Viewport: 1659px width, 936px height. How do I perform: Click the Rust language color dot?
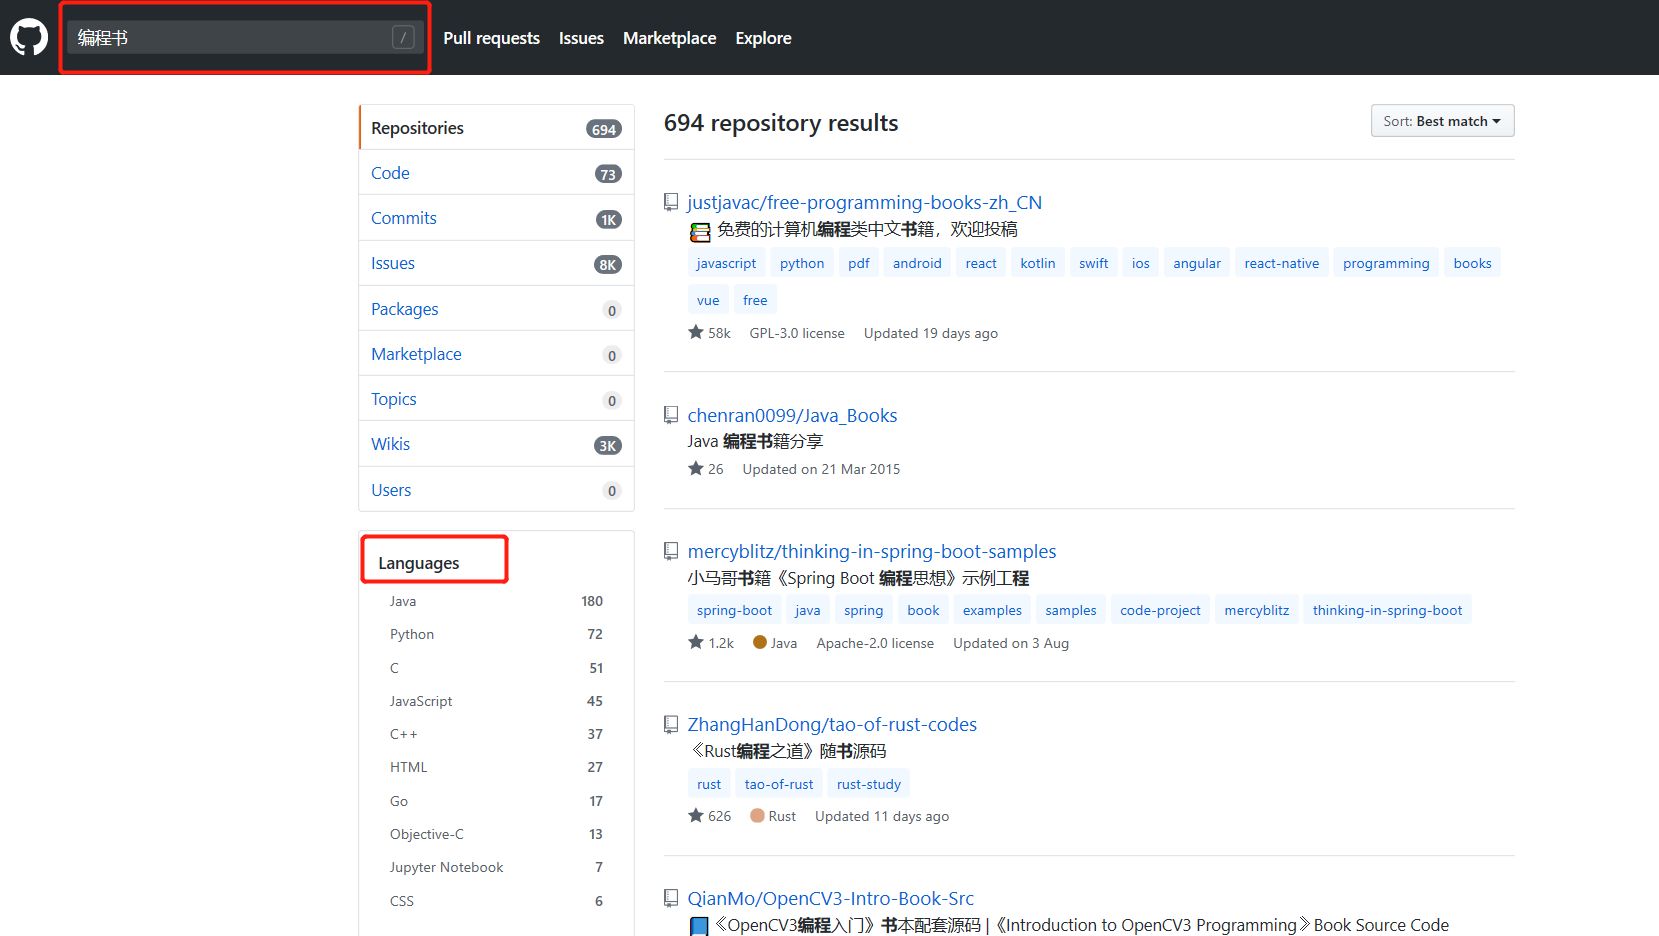point(757,815)
